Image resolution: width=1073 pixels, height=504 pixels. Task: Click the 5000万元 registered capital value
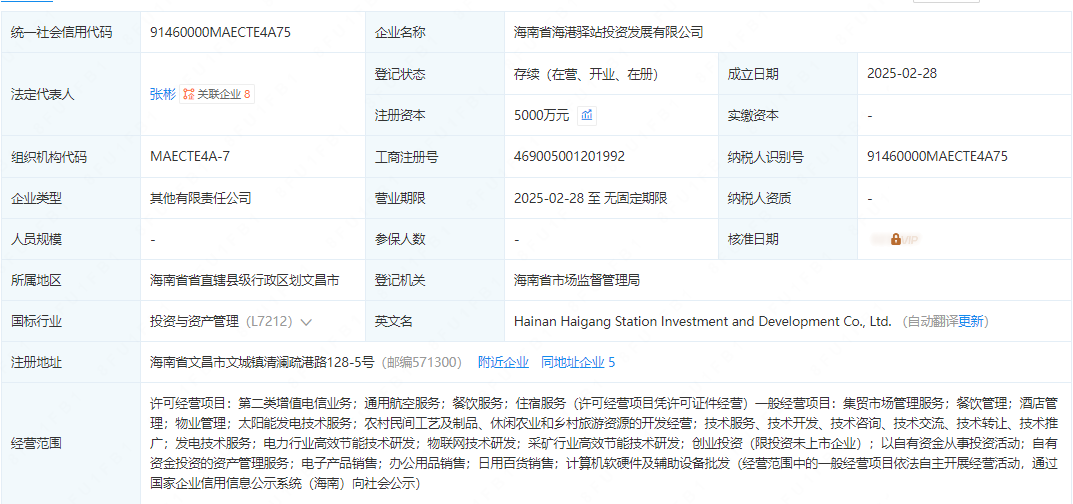[x=541, y=115]
